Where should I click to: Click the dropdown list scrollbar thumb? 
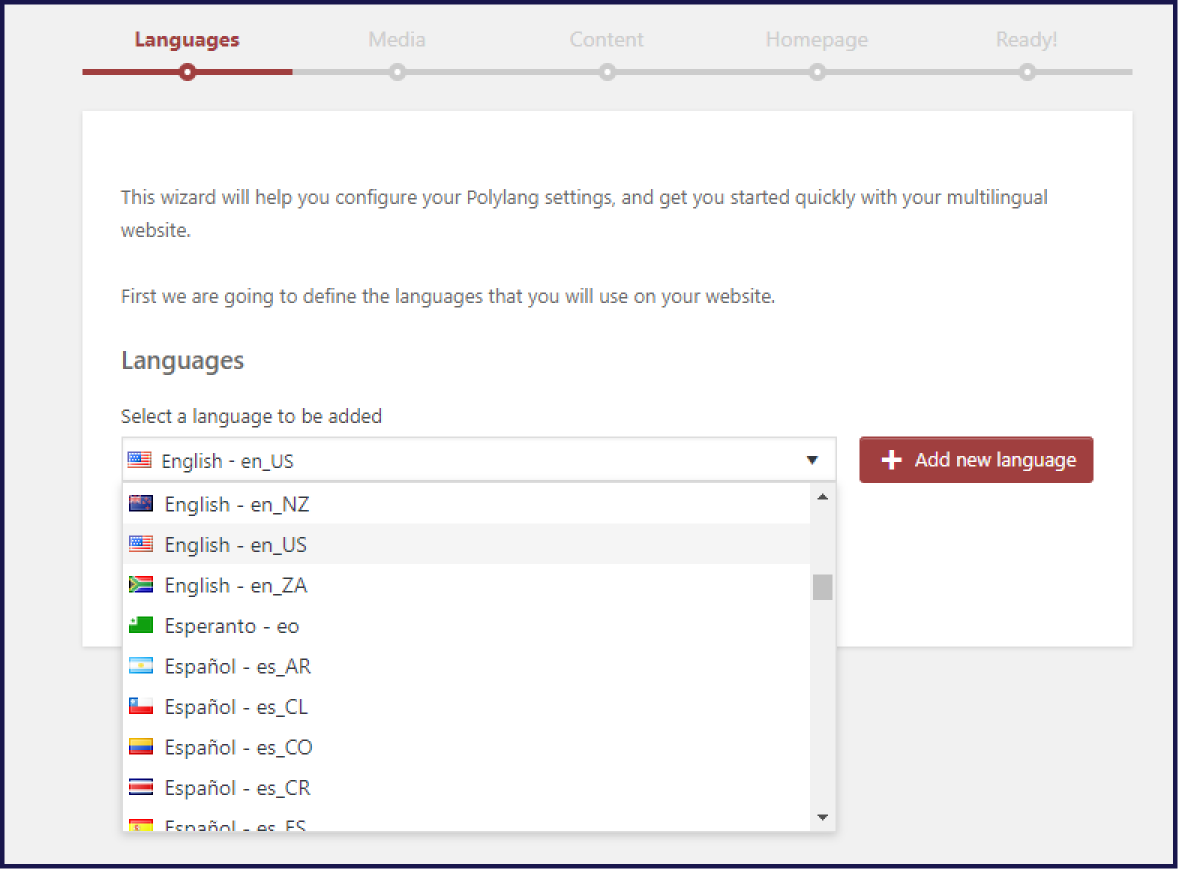point(823,587)
